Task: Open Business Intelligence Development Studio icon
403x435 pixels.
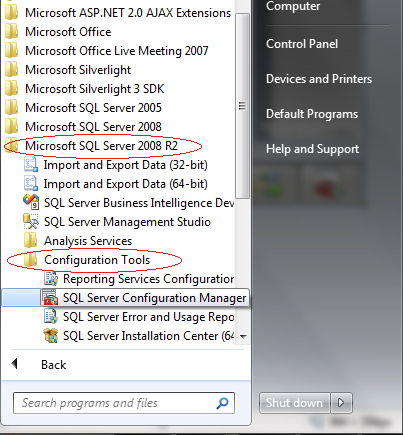Action: (x=31, y=203)
